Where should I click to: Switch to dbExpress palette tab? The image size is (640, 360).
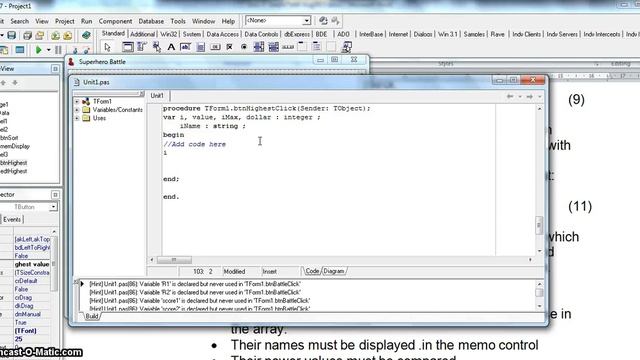[x=297, y=34]
